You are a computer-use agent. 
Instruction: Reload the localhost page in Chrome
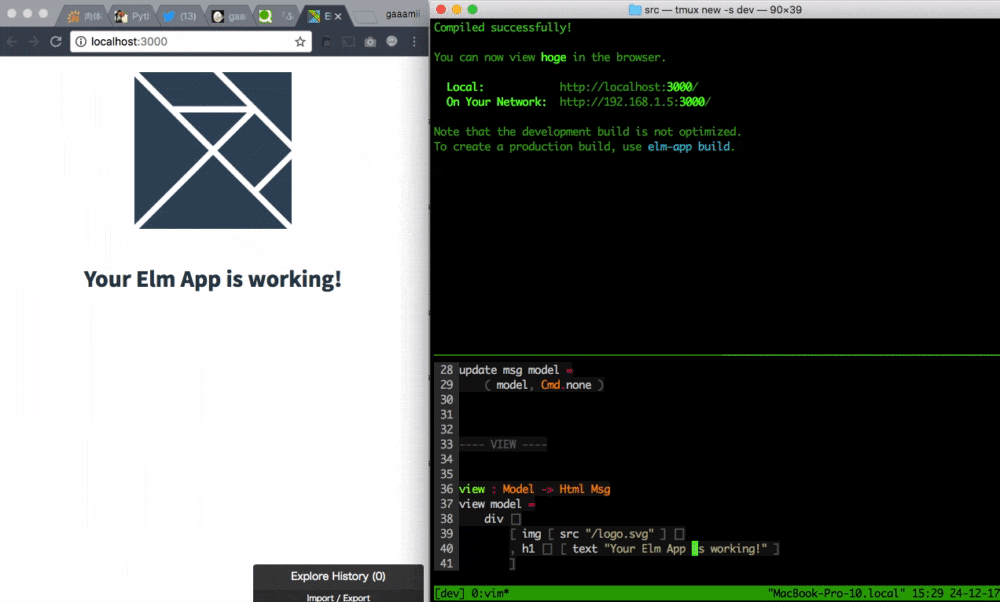point(55,41)
